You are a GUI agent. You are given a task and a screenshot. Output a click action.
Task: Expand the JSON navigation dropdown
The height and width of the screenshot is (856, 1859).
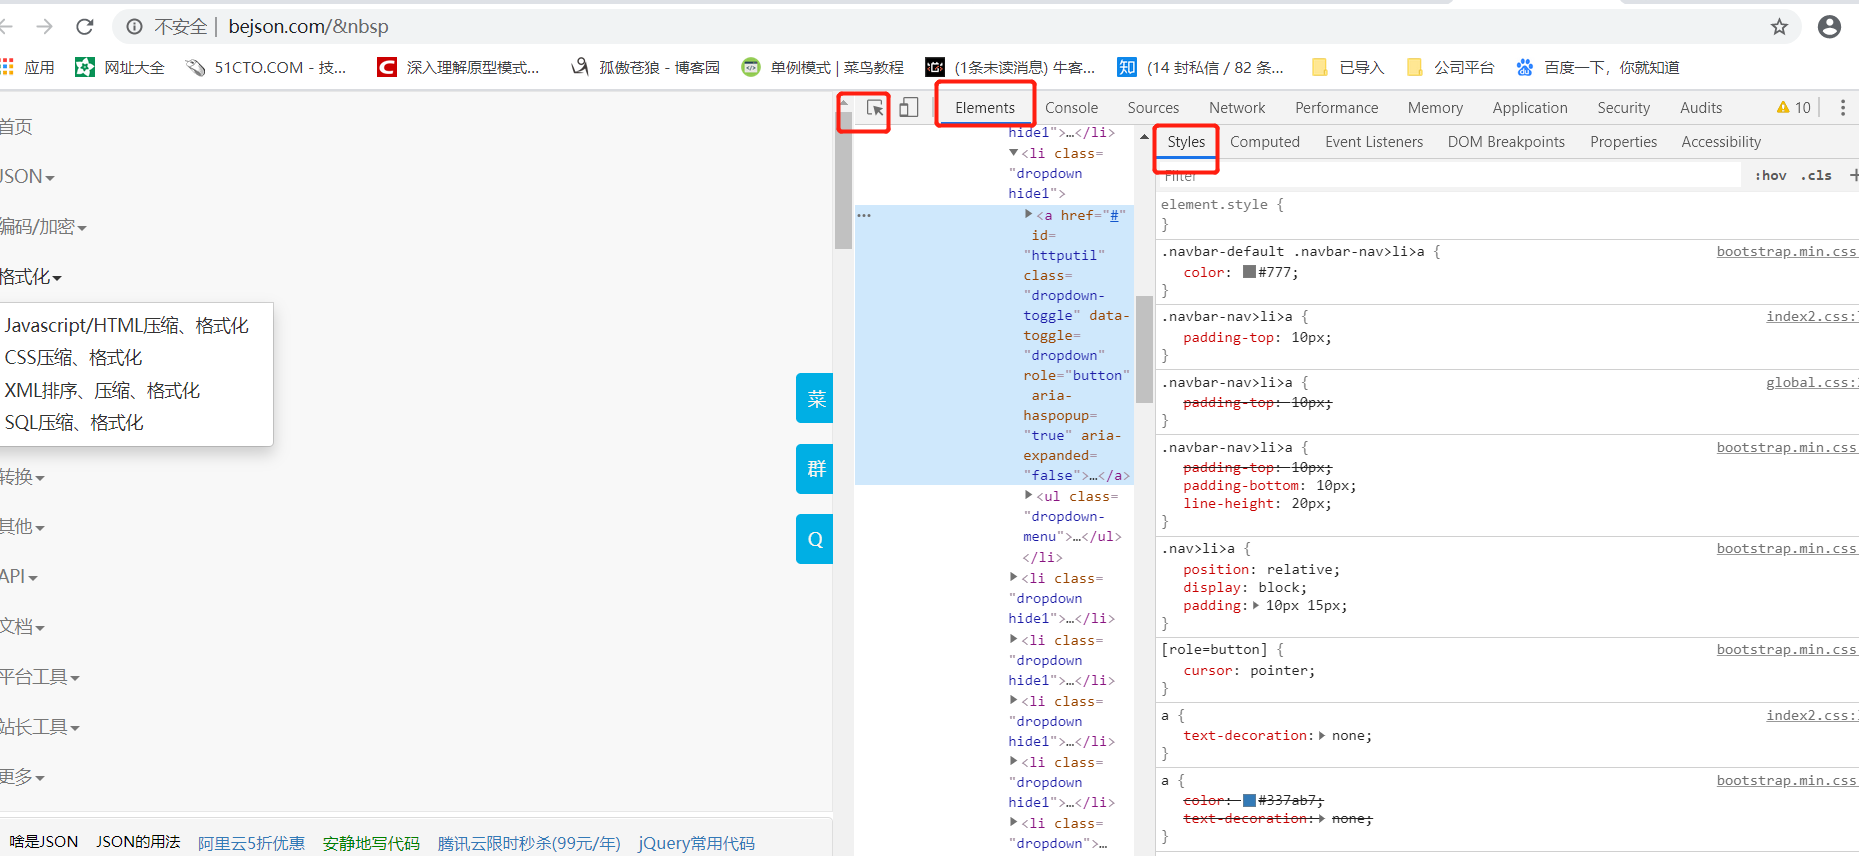point(27,176)
